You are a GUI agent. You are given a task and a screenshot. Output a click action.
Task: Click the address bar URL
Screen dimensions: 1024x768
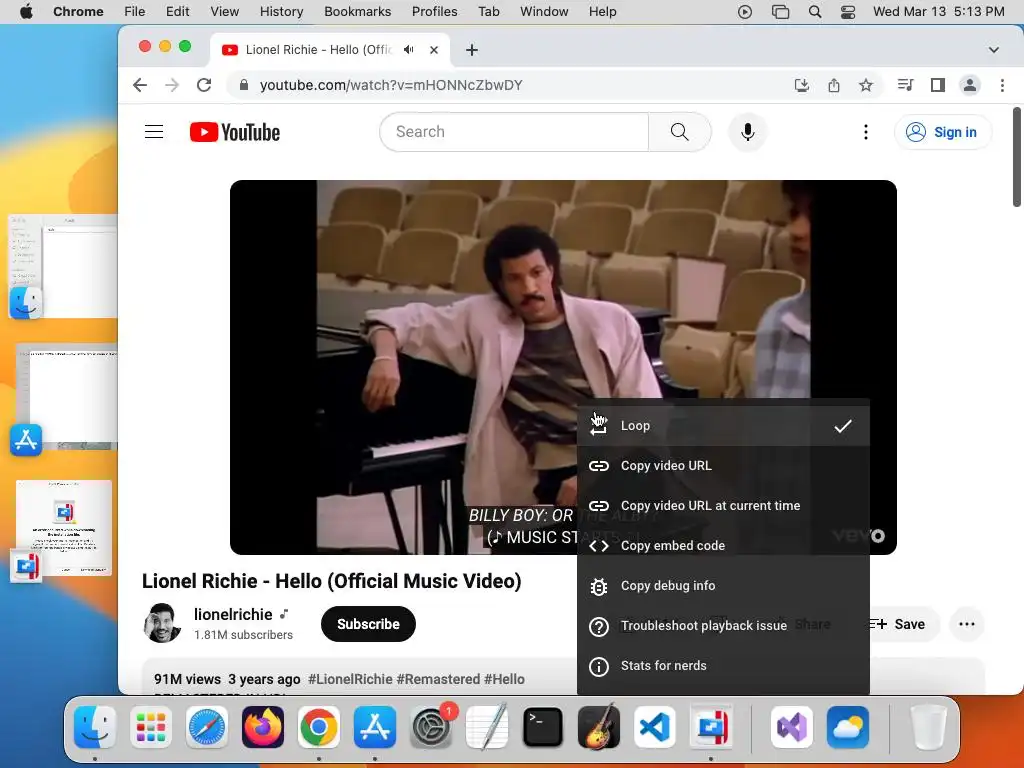tap(391, 85)
